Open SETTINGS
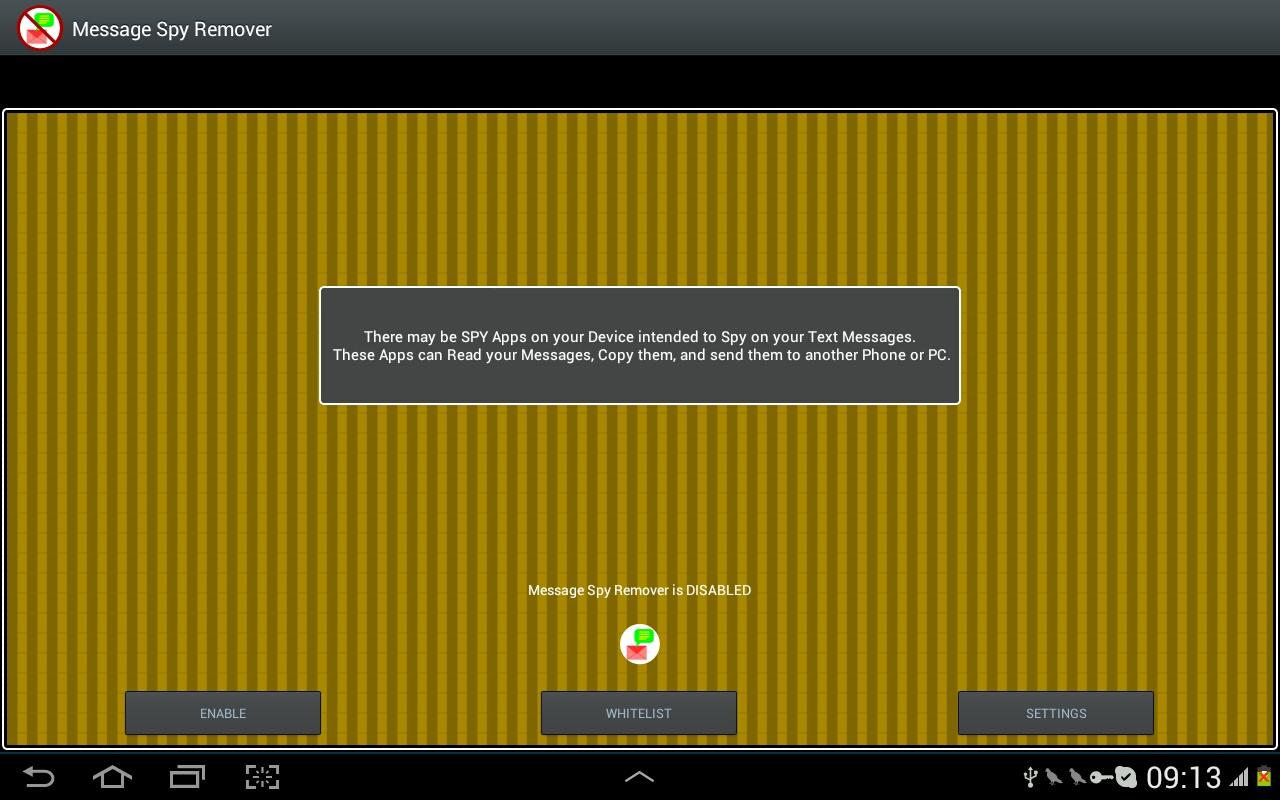Viewport: 1280px width, 800px height. click(x=1056, y=713)
